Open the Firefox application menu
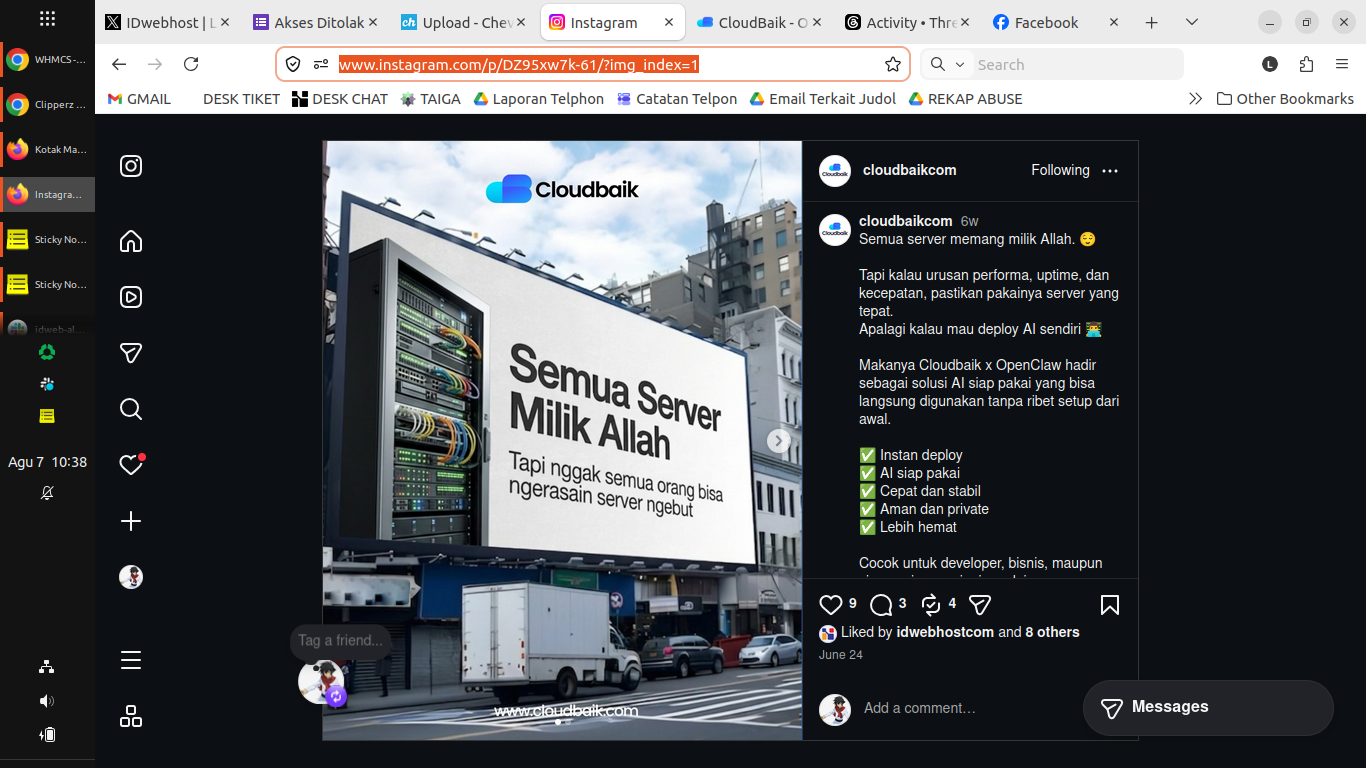The image size is (1366, 768). [1342, 64]
